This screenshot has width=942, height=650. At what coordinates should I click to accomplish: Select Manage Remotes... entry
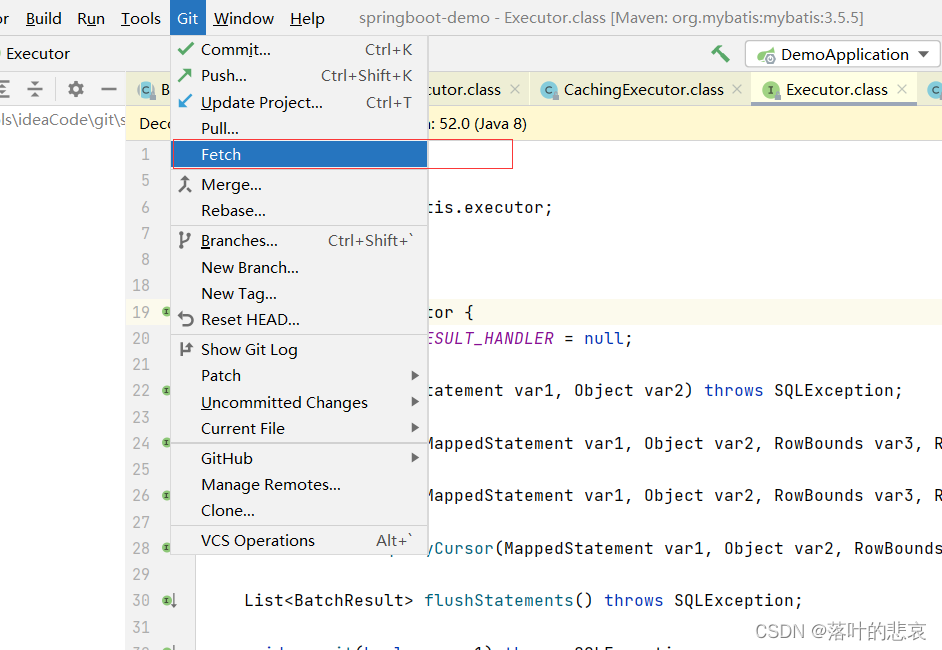pyautogui.click(x=299, y=485)
